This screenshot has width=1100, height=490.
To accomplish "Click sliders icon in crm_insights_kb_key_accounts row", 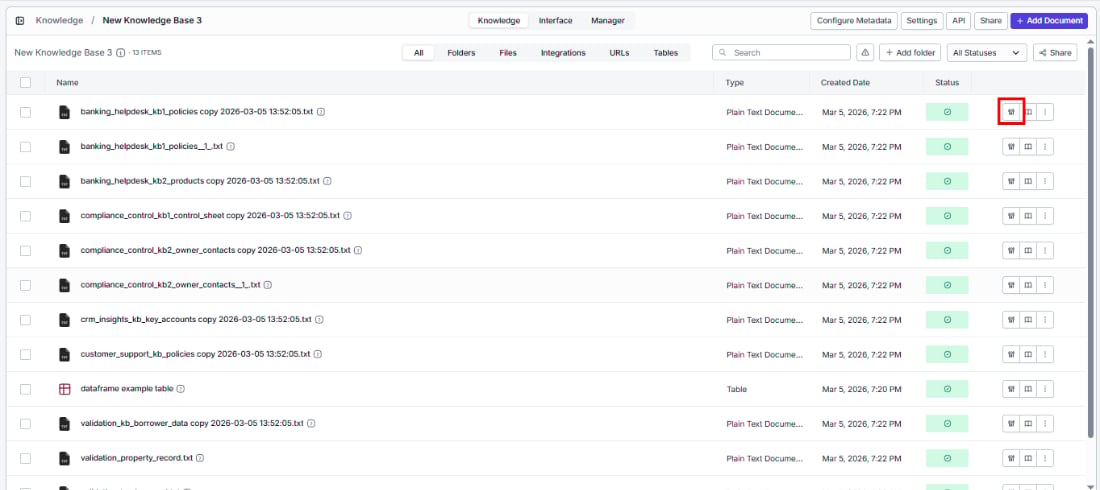I will pos(1011,319).
